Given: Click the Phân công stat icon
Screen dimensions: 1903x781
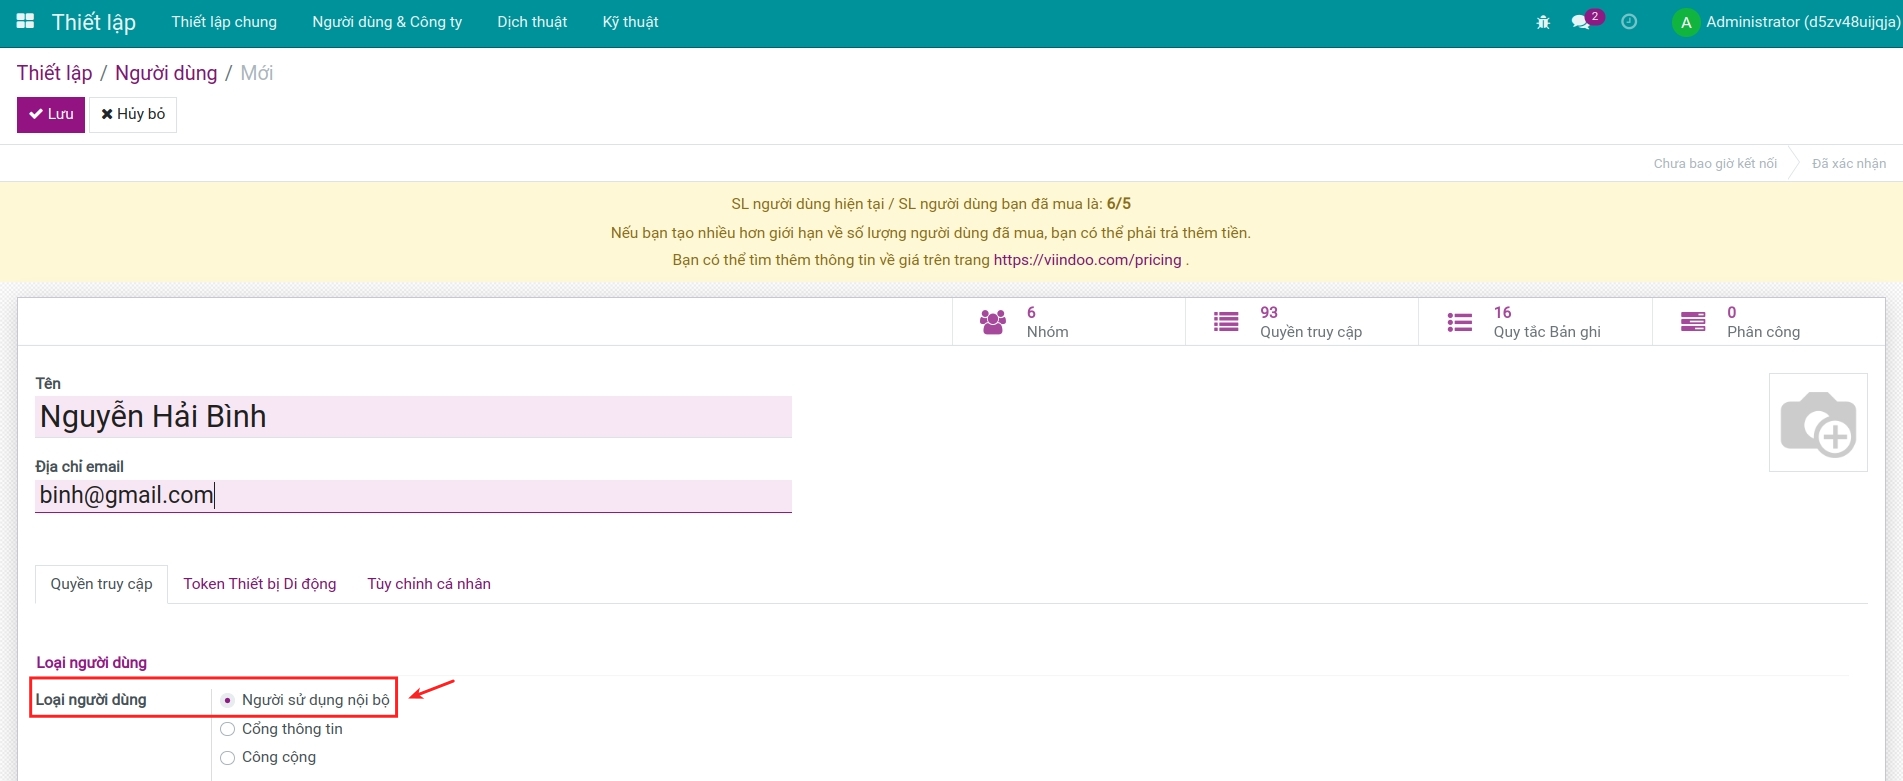Looking at the screenshot, I should [1693, 322].
